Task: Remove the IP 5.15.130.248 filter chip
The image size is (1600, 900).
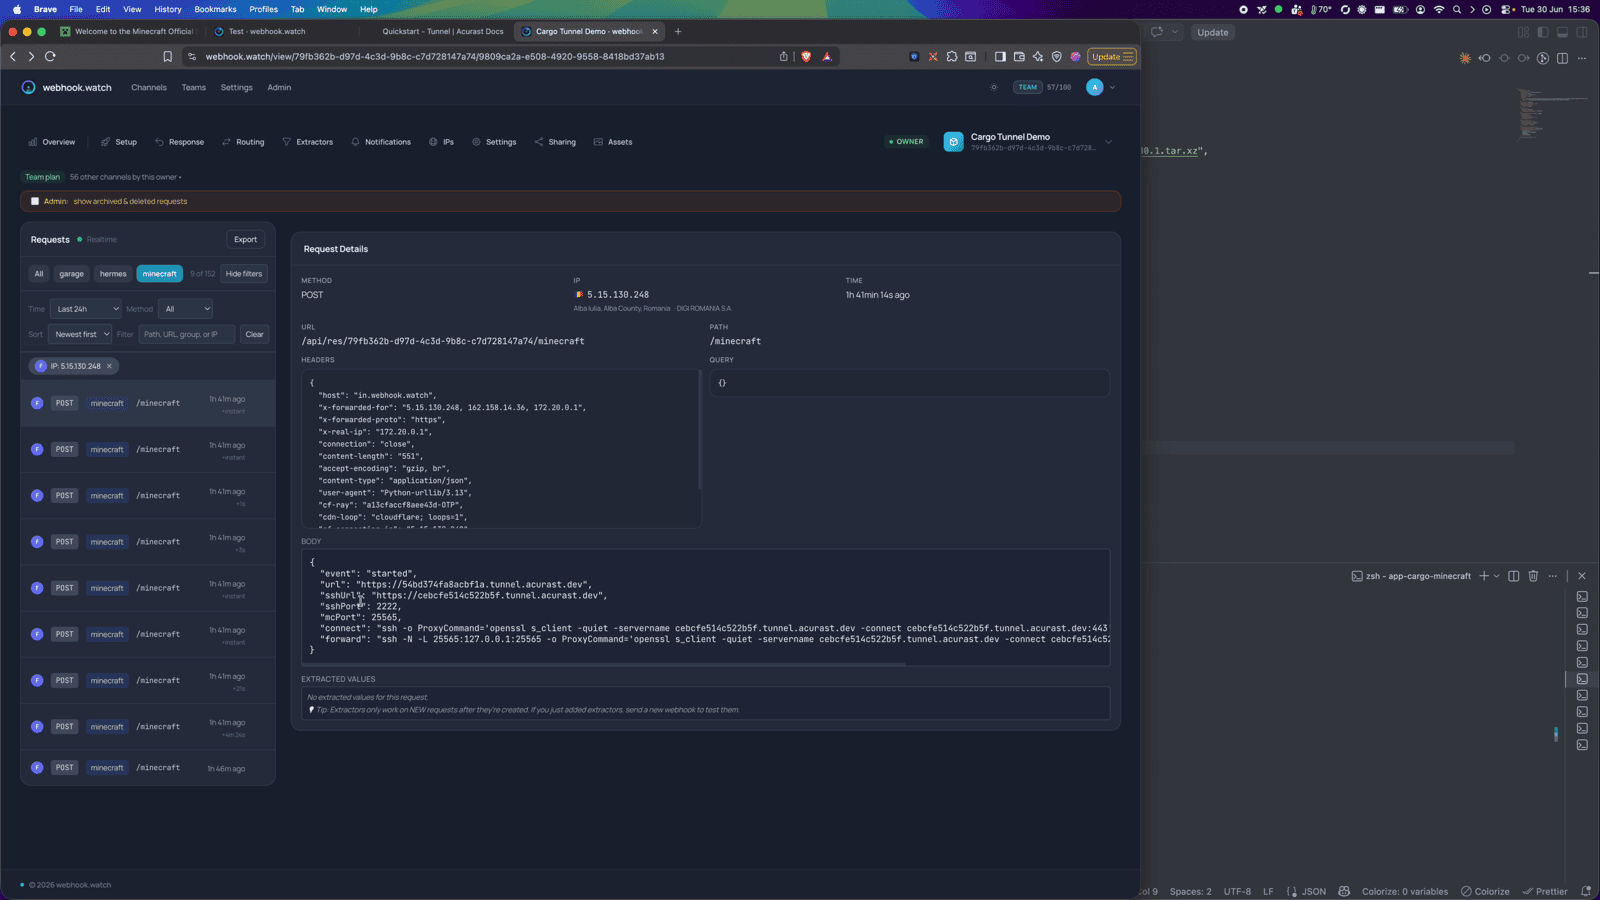Action: click(109, 366)
